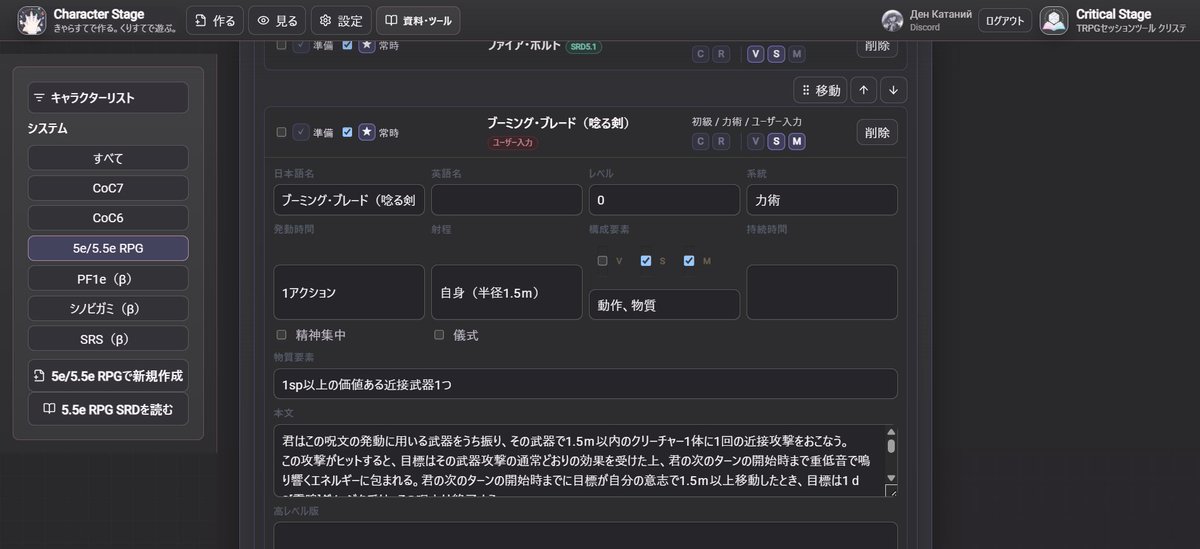Open キャラクターリスト from the sidebar

pos(108,98)
